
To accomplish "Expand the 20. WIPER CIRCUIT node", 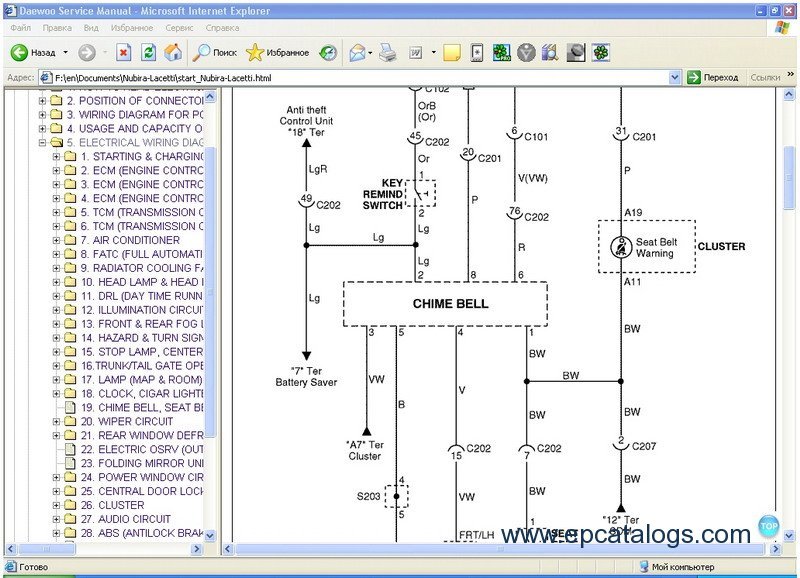I will (57, 421).
